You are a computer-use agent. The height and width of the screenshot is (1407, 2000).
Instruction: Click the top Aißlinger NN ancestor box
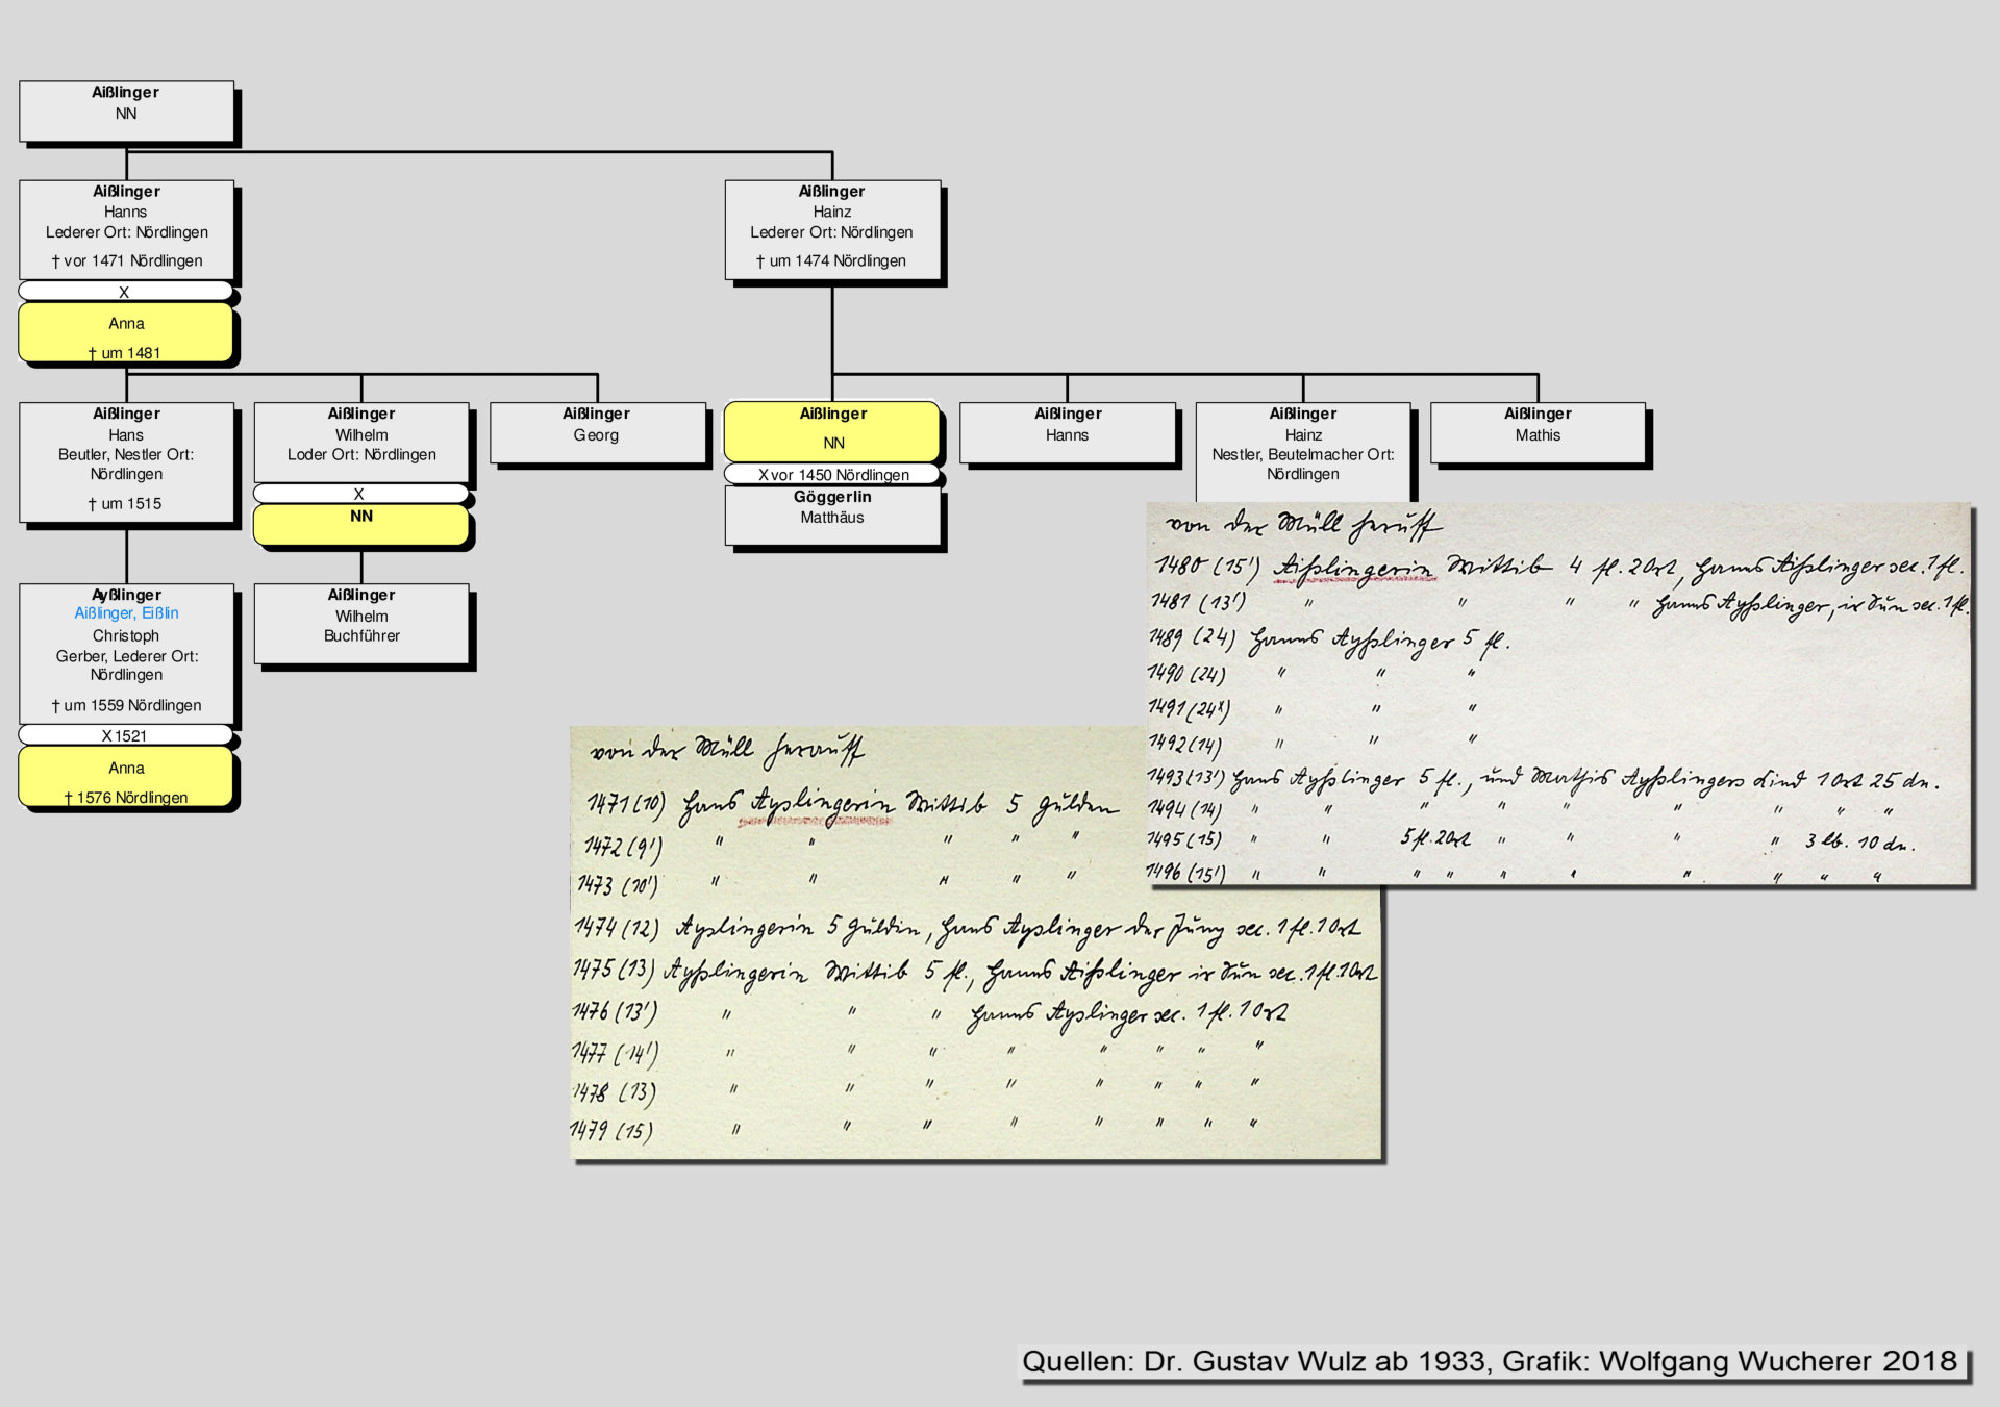126,110
